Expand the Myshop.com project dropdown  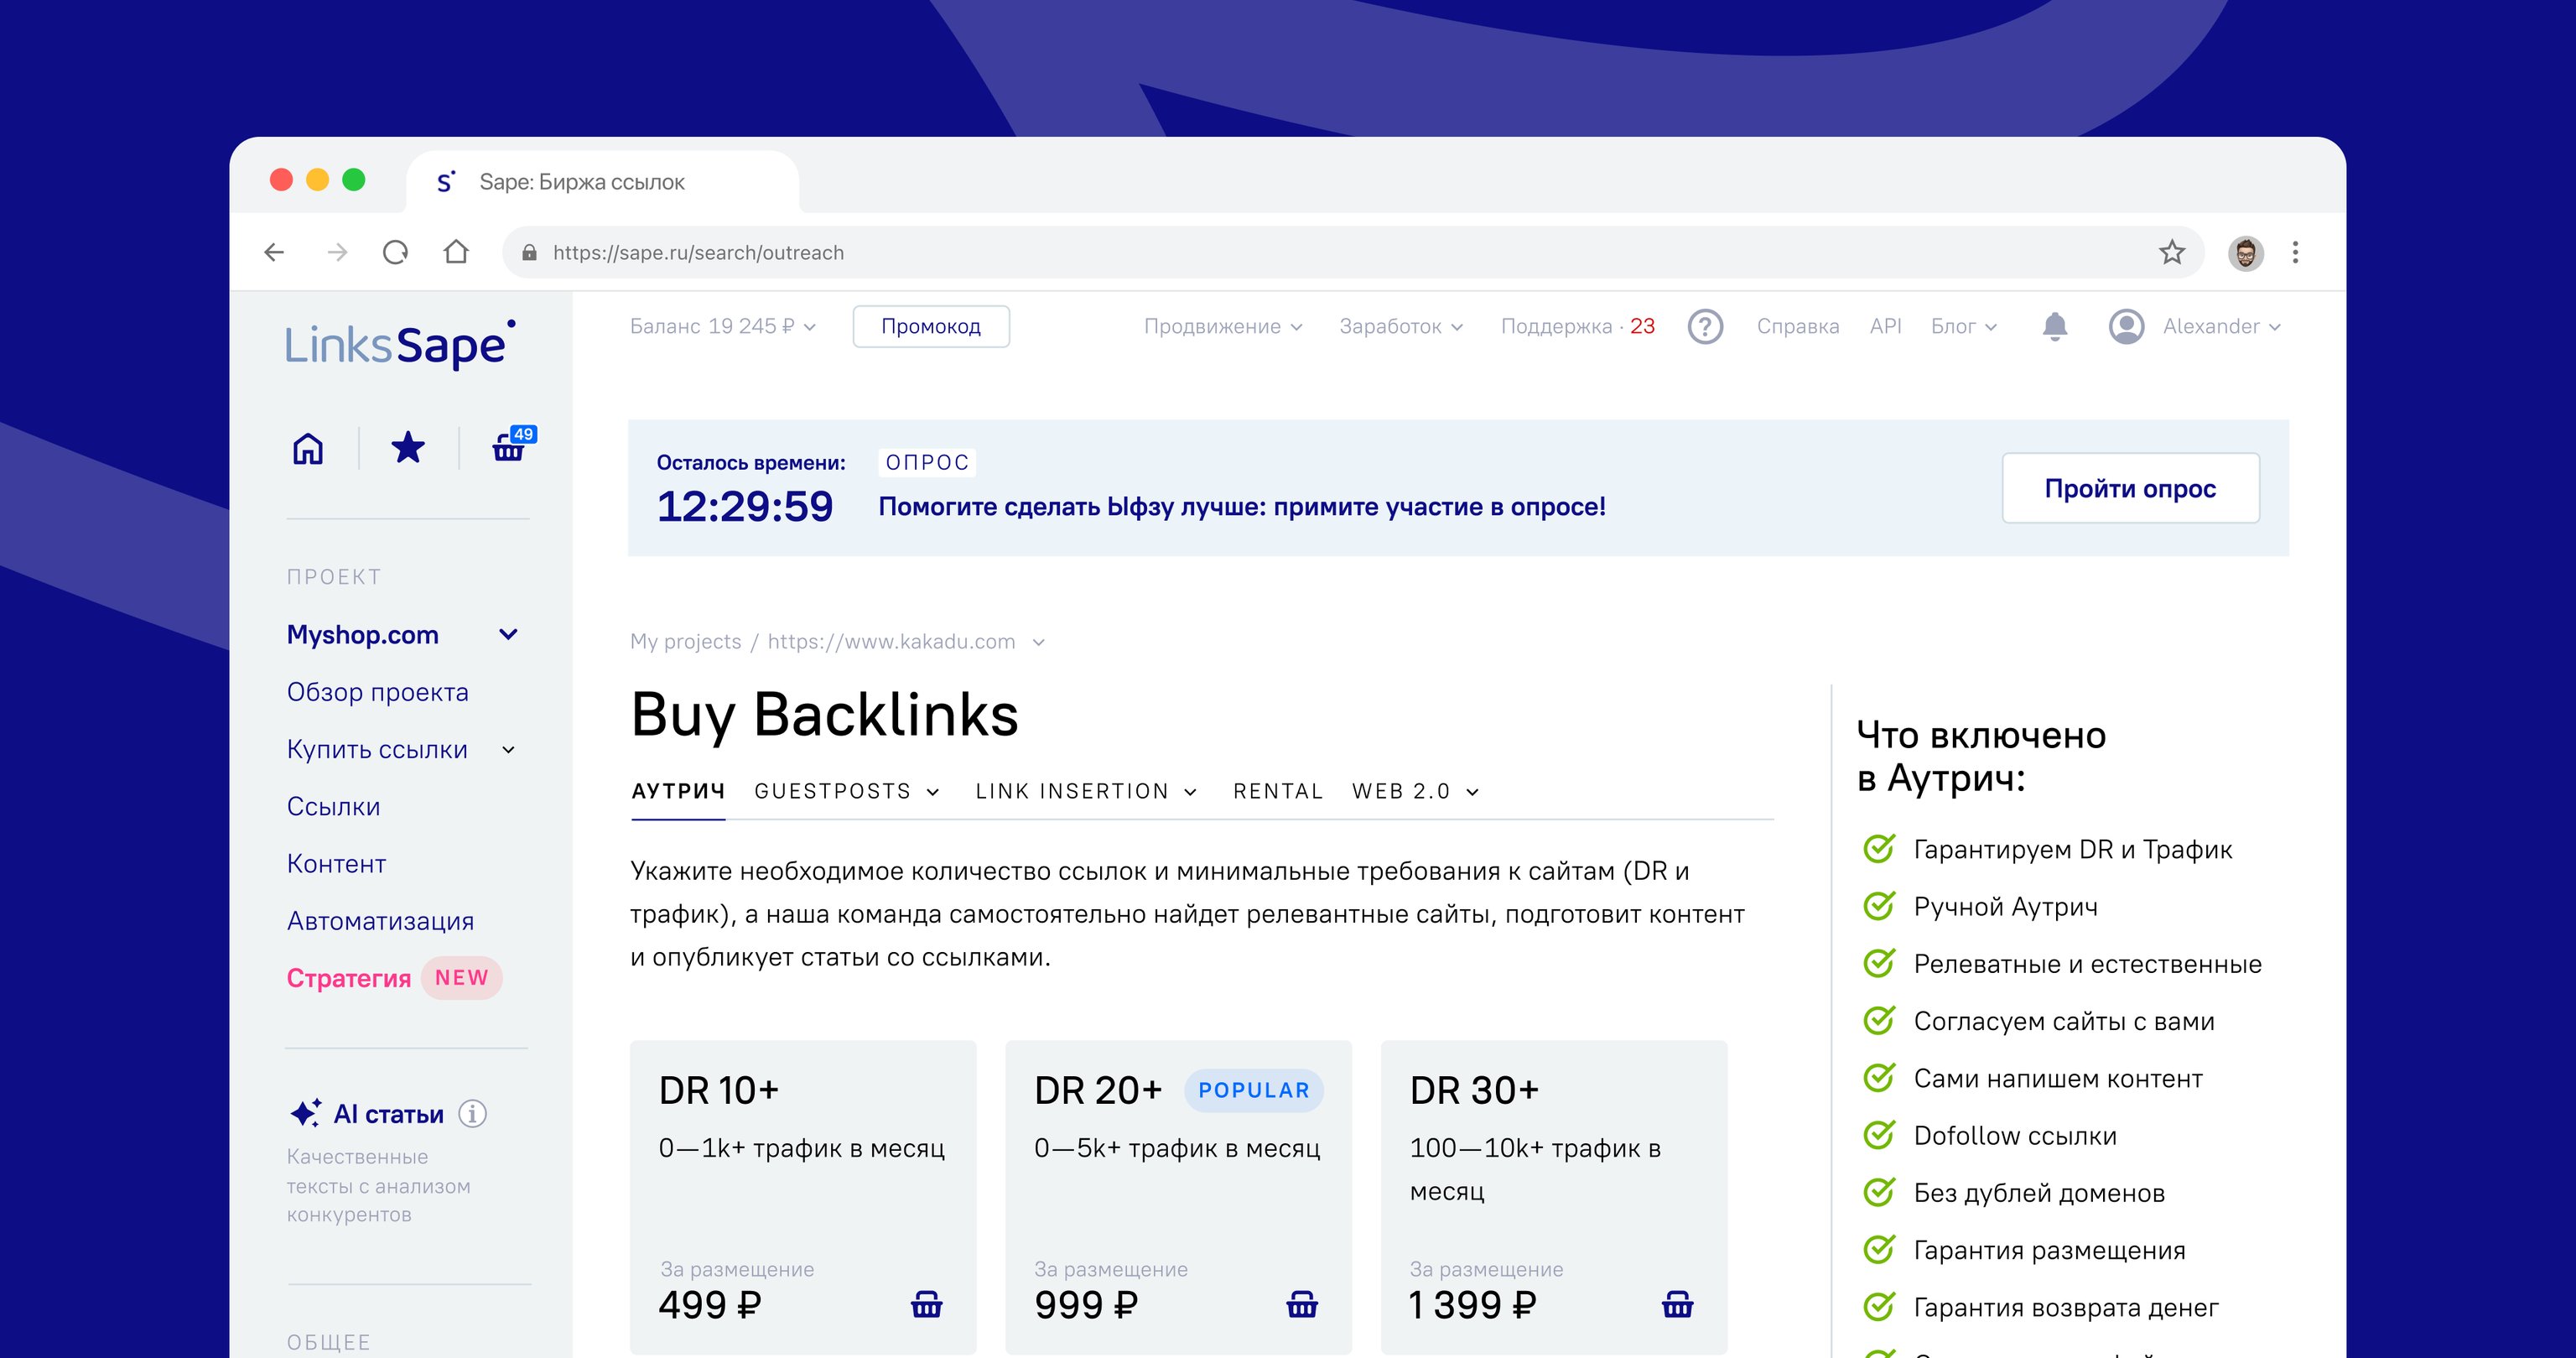508,634
